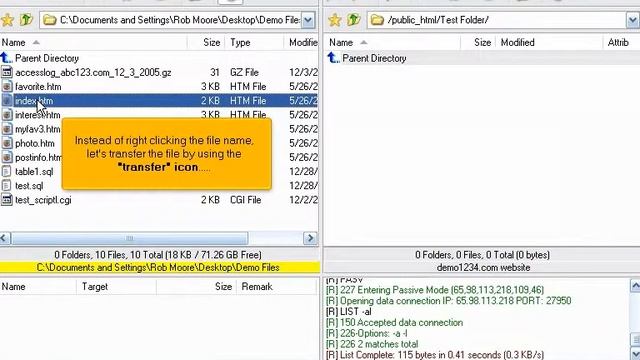Sort remote files by Name column
This screenshot has width=640, height=360.
[x=393, y=42]
